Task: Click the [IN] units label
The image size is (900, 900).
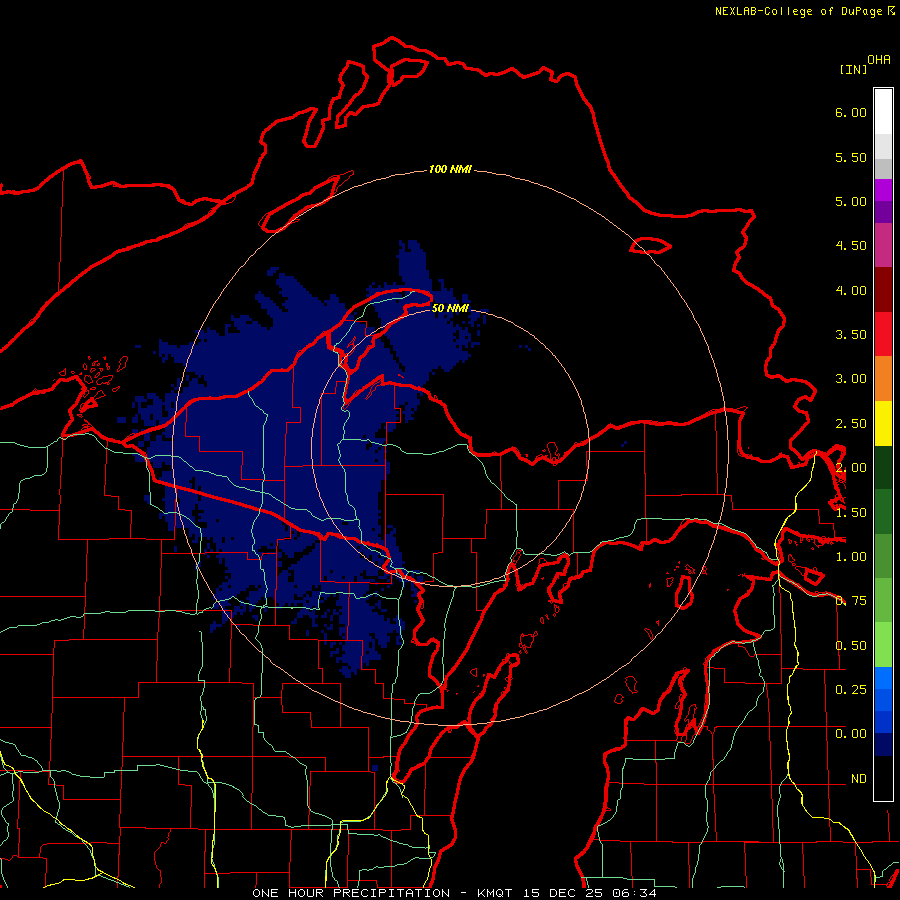Action: click(853, 69)
